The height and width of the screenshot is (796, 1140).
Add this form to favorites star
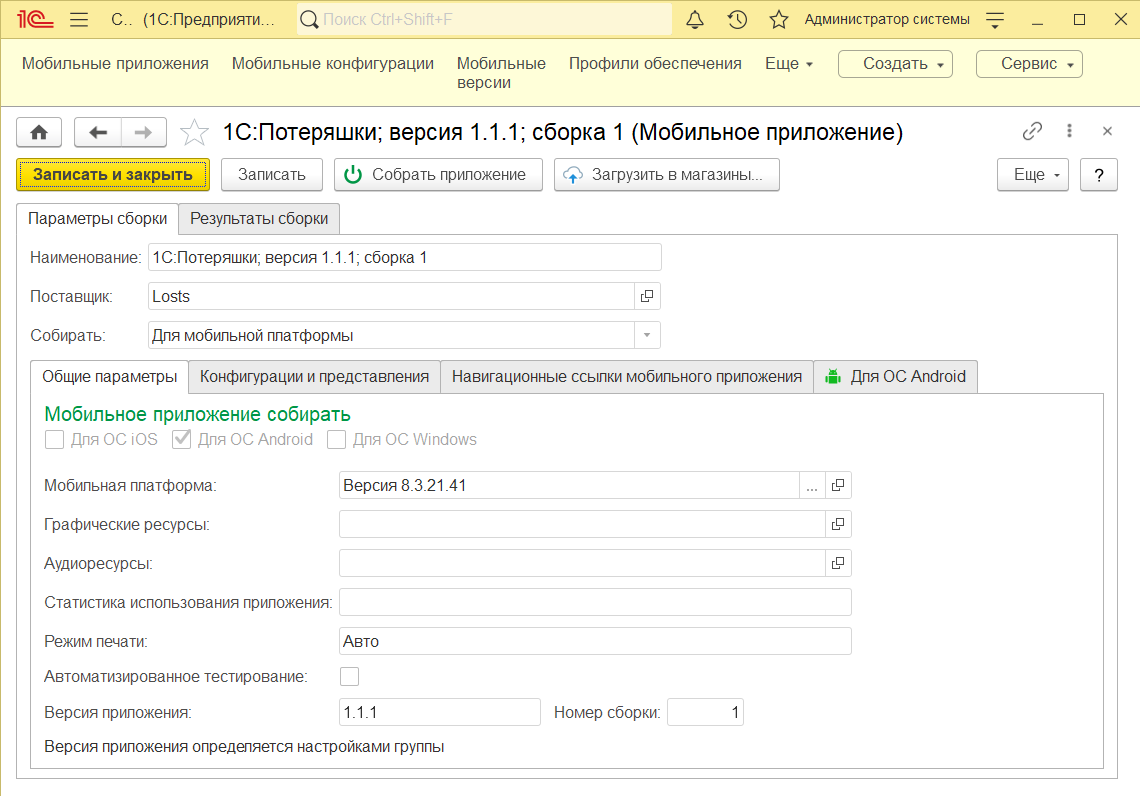click(x=194, y=132)
